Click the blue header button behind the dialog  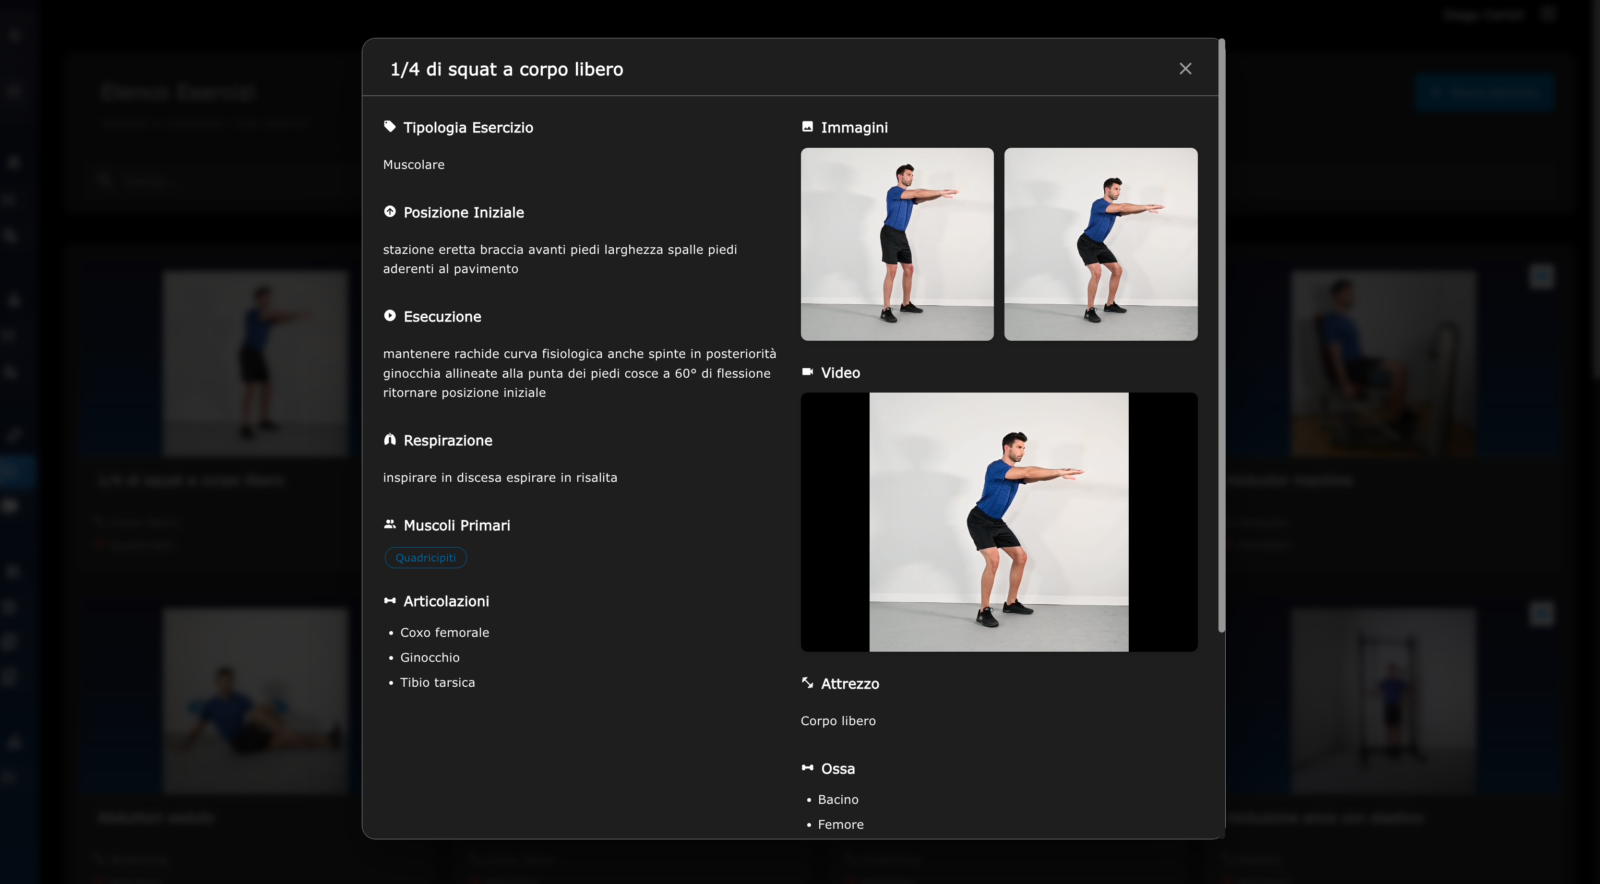pos(1485,92)
